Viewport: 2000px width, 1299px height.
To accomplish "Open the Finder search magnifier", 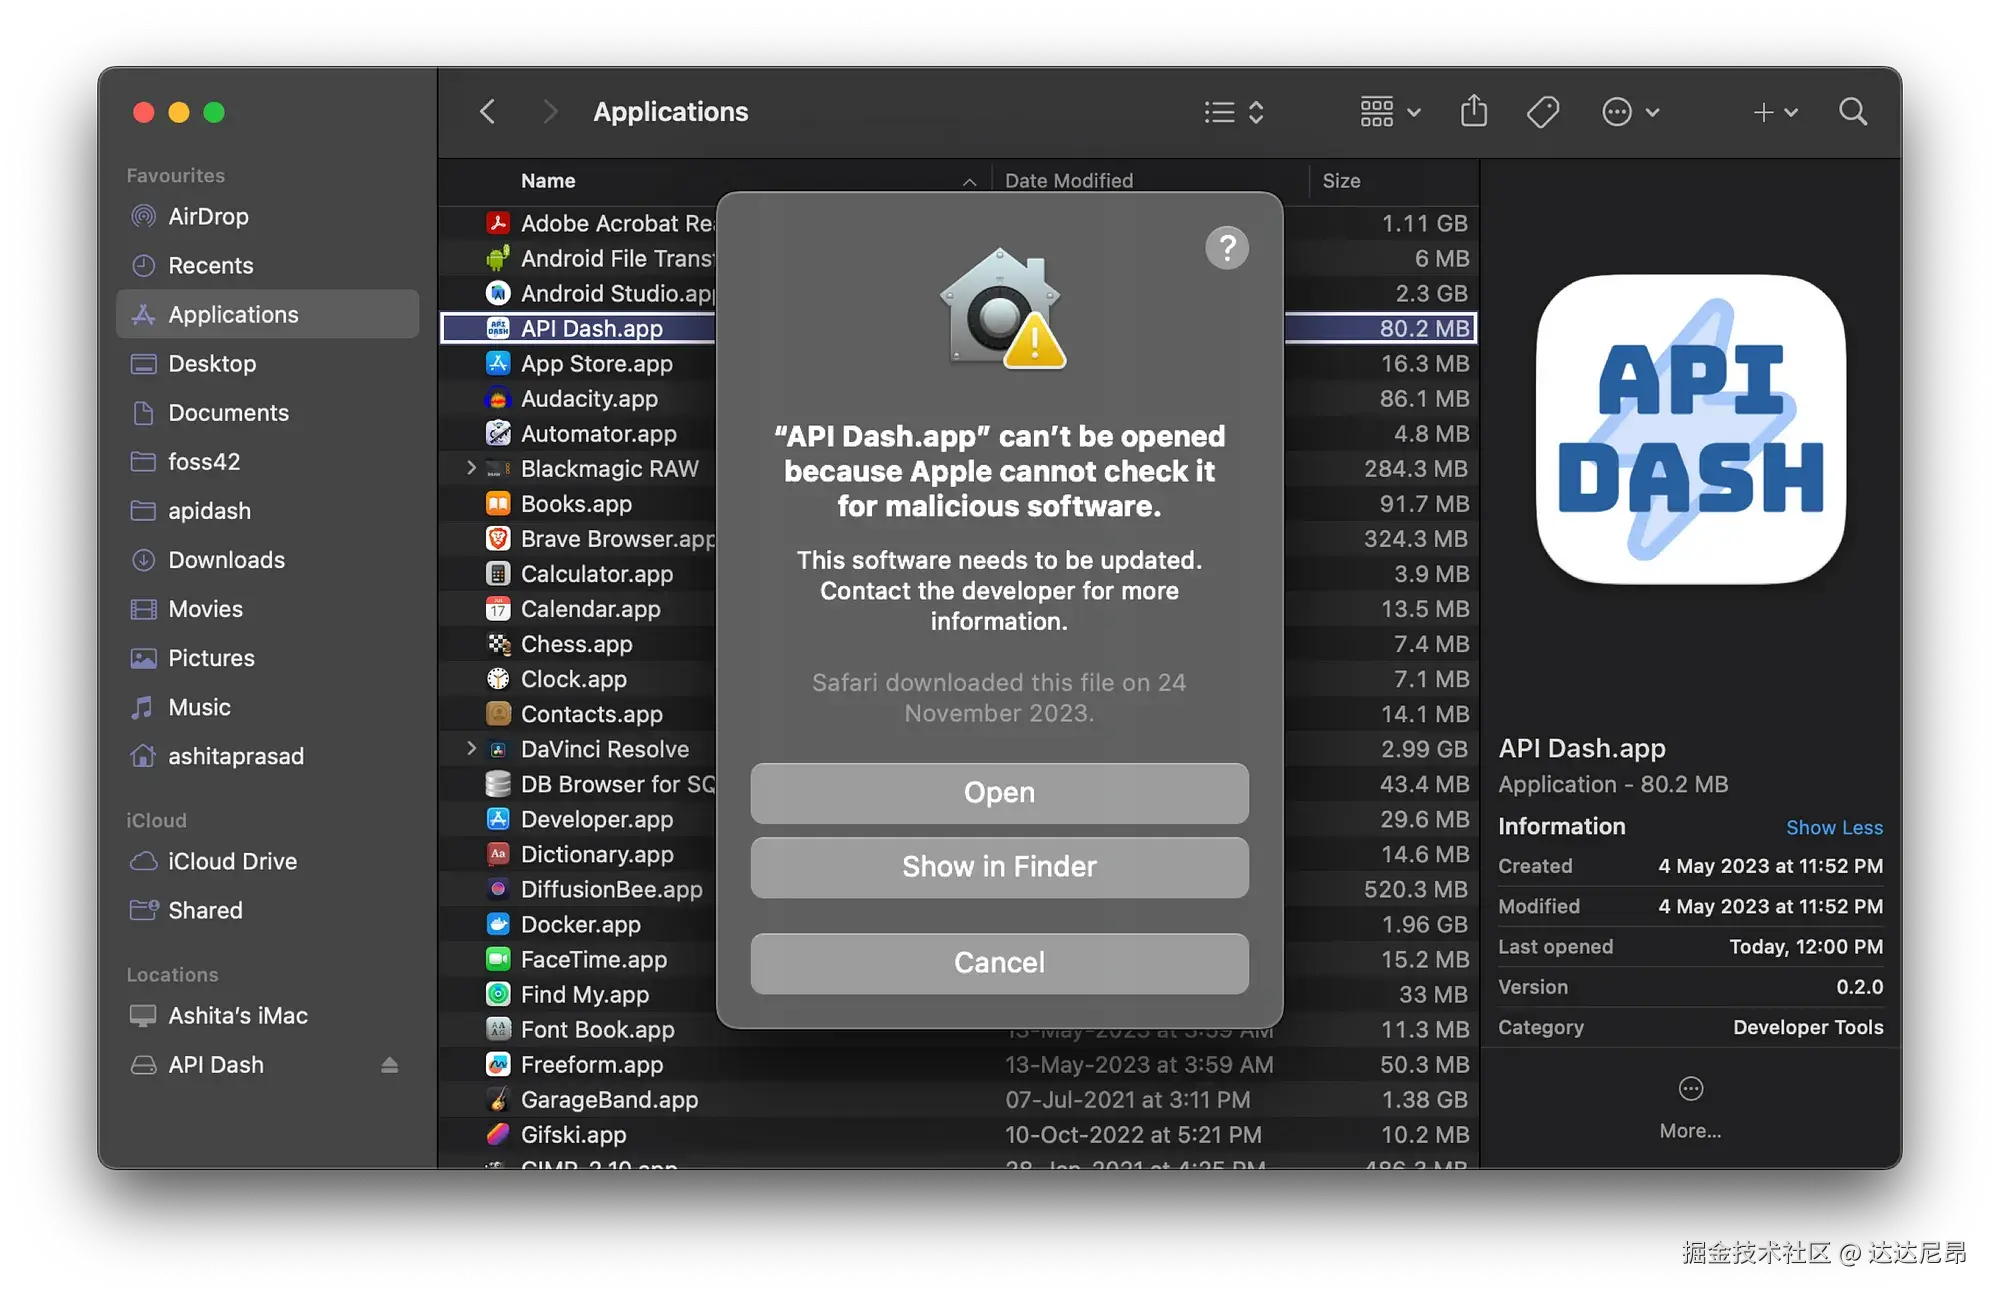I will click(x=1853, y=111).
